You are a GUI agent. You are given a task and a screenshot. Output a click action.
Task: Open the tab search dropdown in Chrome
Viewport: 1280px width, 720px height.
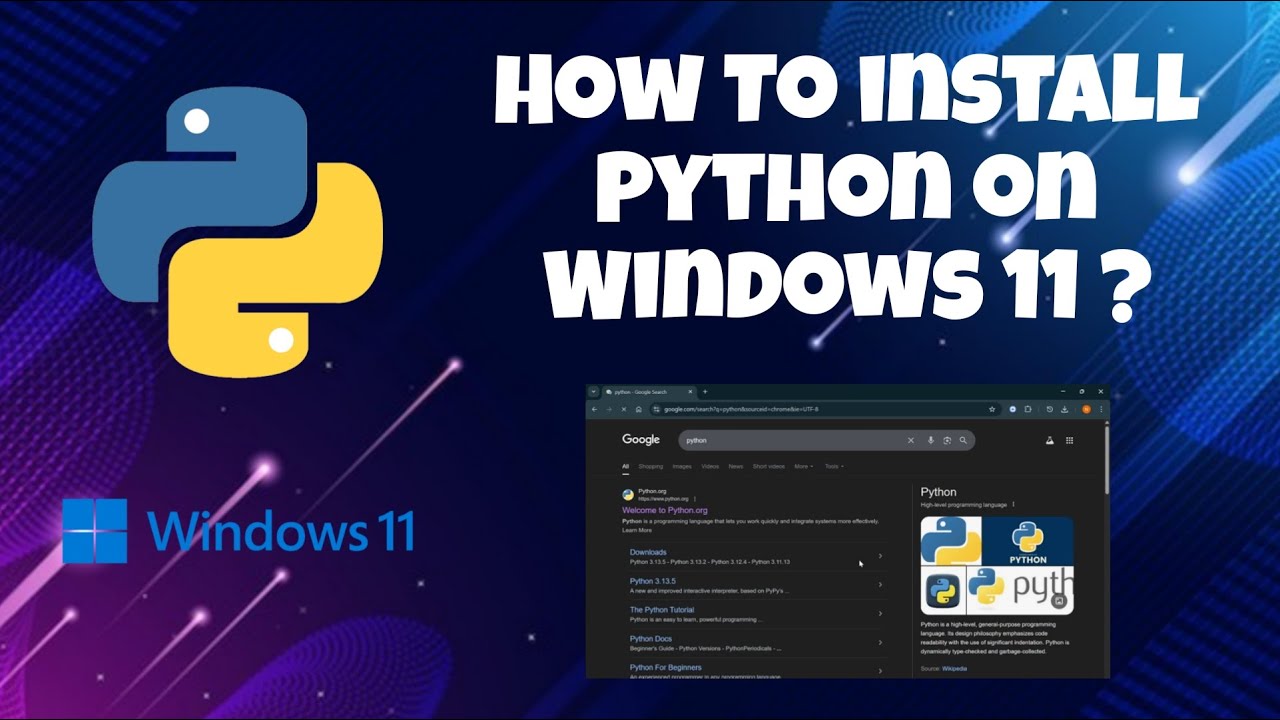coord(593,392)
